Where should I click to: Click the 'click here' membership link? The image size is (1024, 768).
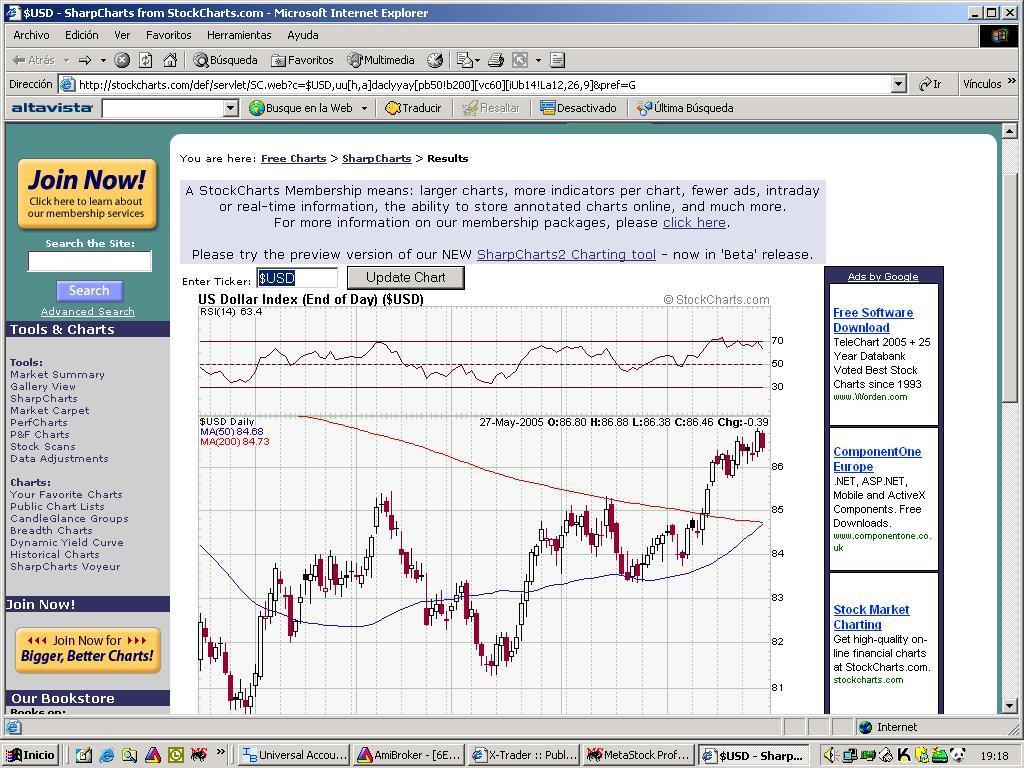(x=694, y=223)
